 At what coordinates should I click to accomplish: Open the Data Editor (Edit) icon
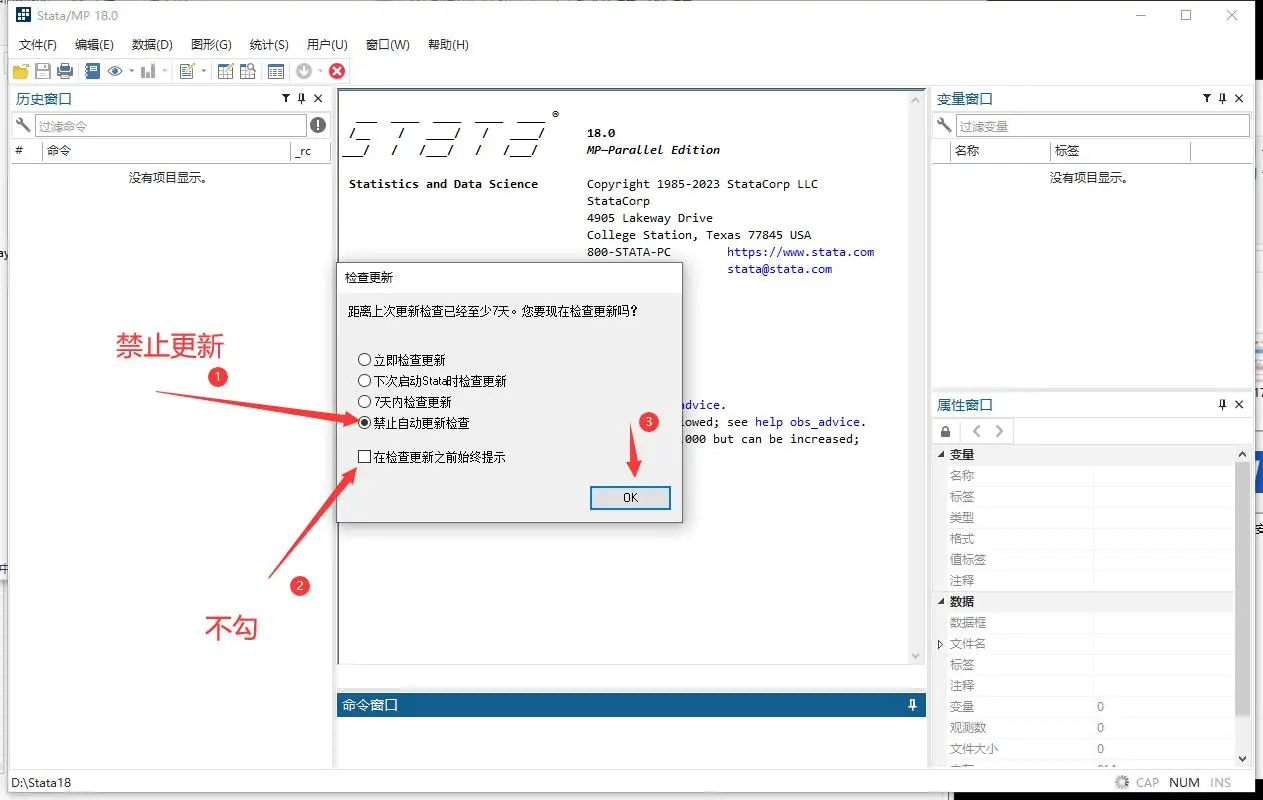click(x=226, y=70)
